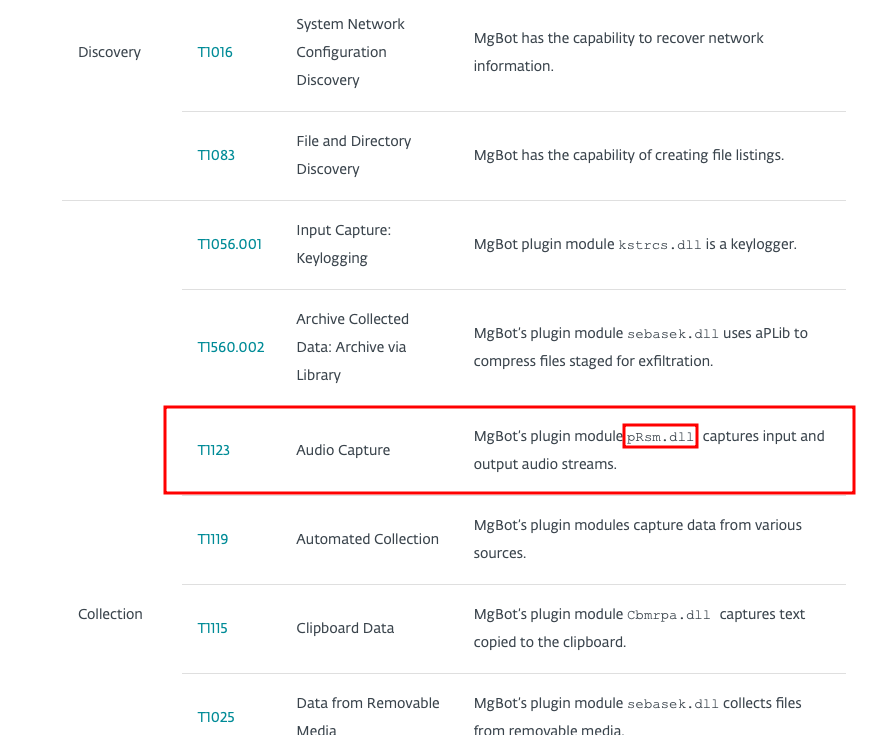Click the kstrcs.dll code text
885x735 pixels.
pos(660,245)
